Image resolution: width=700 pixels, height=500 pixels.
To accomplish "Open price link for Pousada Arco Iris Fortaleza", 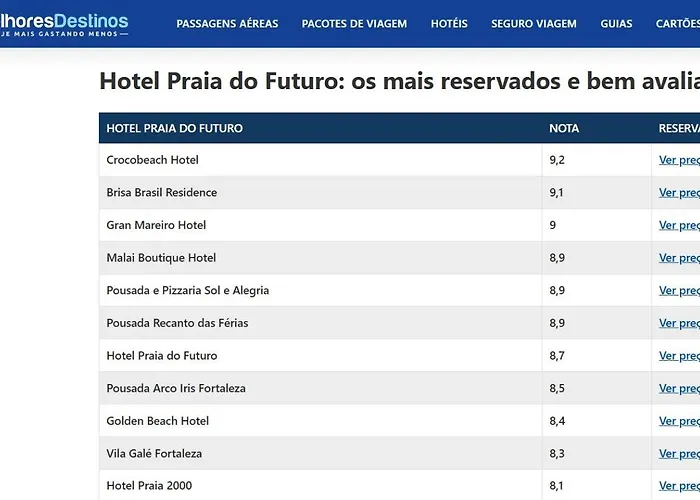I will 679,388.
